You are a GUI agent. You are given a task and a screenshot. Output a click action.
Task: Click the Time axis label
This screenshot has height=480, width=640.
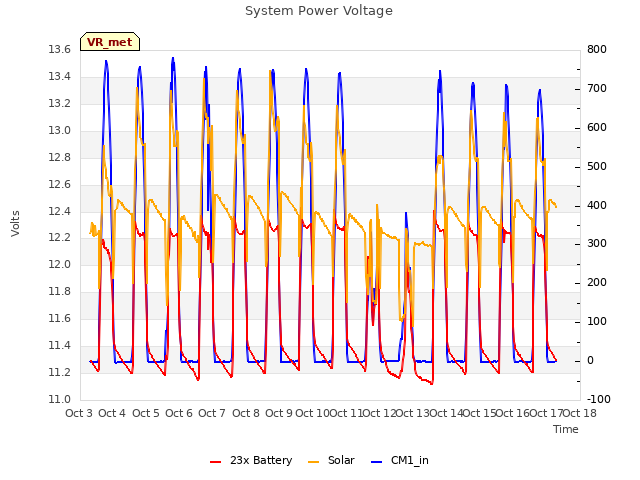[566, 429]
